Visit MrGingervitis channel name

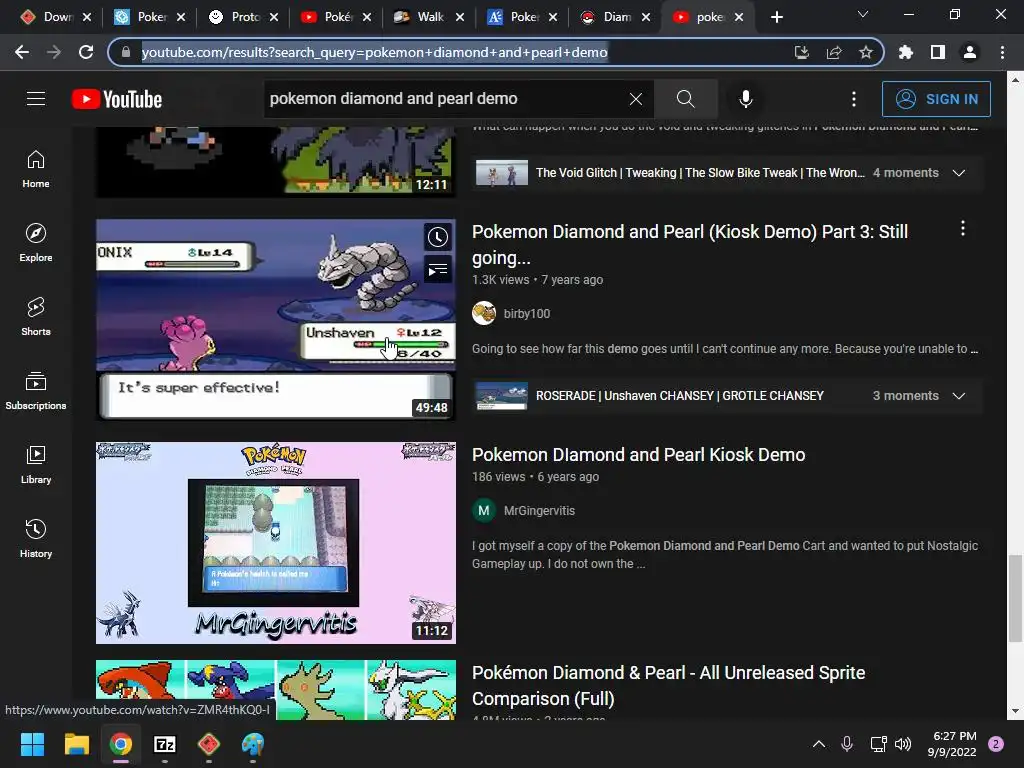coord(539,511)
